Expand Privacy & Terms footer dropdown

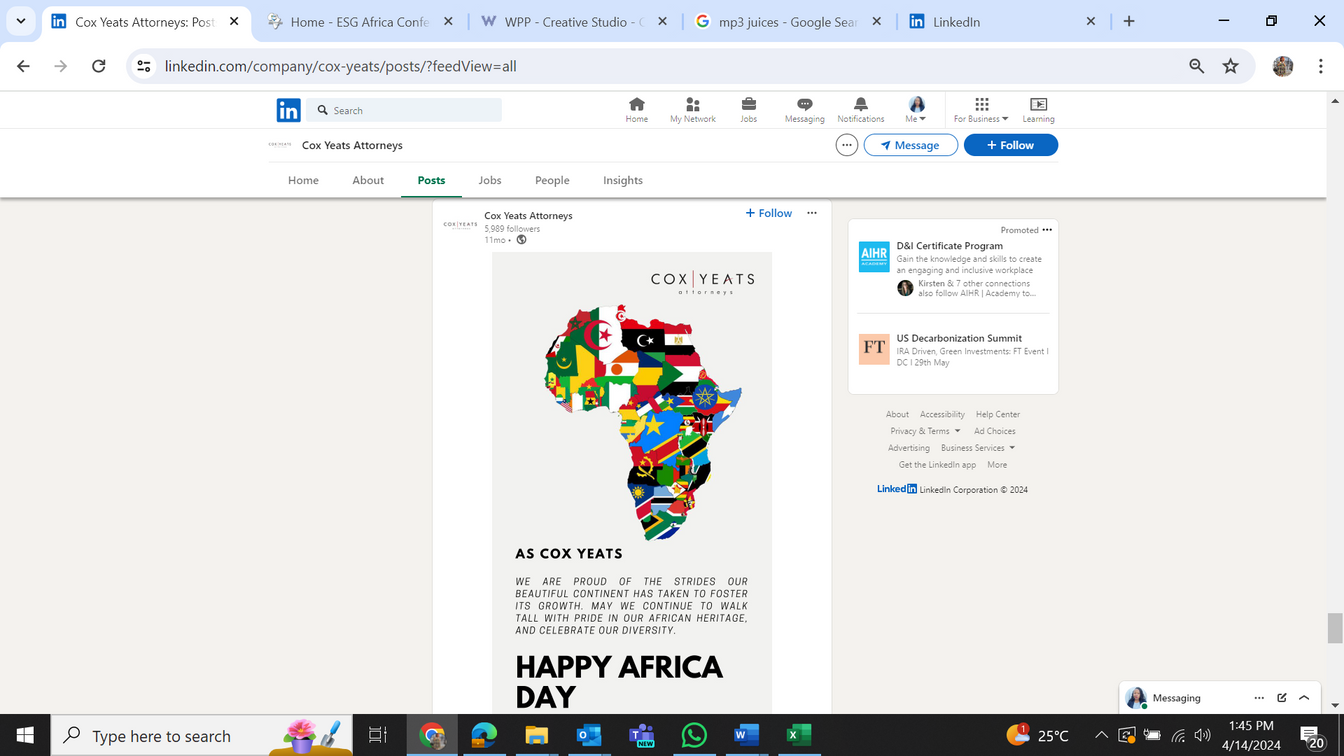click(925, 431)
